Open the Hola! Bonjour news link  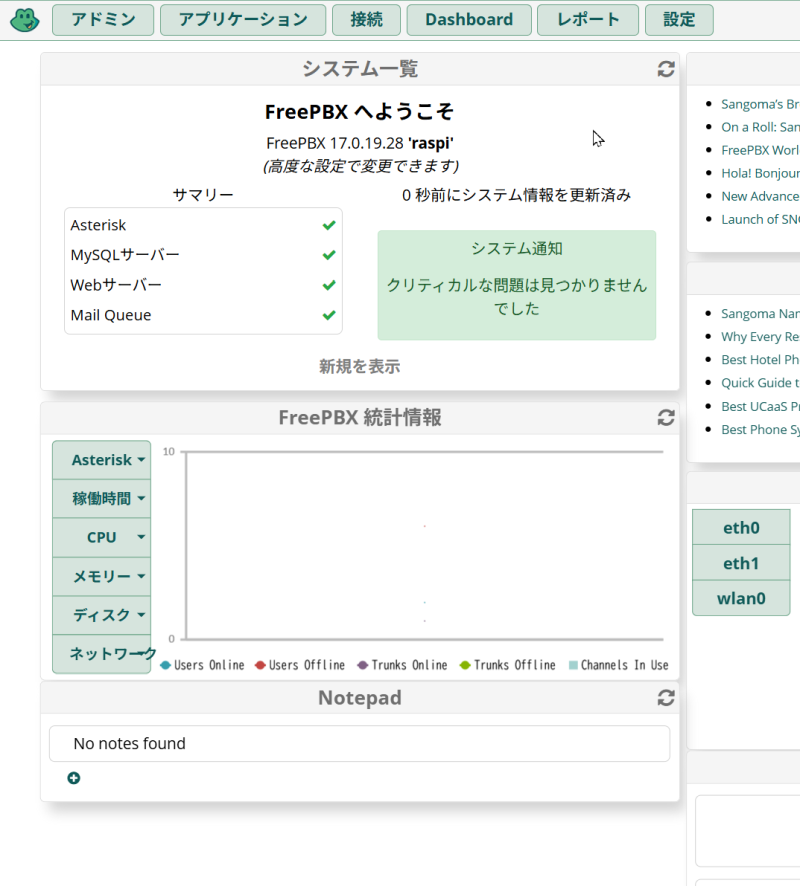pos(760,173)
